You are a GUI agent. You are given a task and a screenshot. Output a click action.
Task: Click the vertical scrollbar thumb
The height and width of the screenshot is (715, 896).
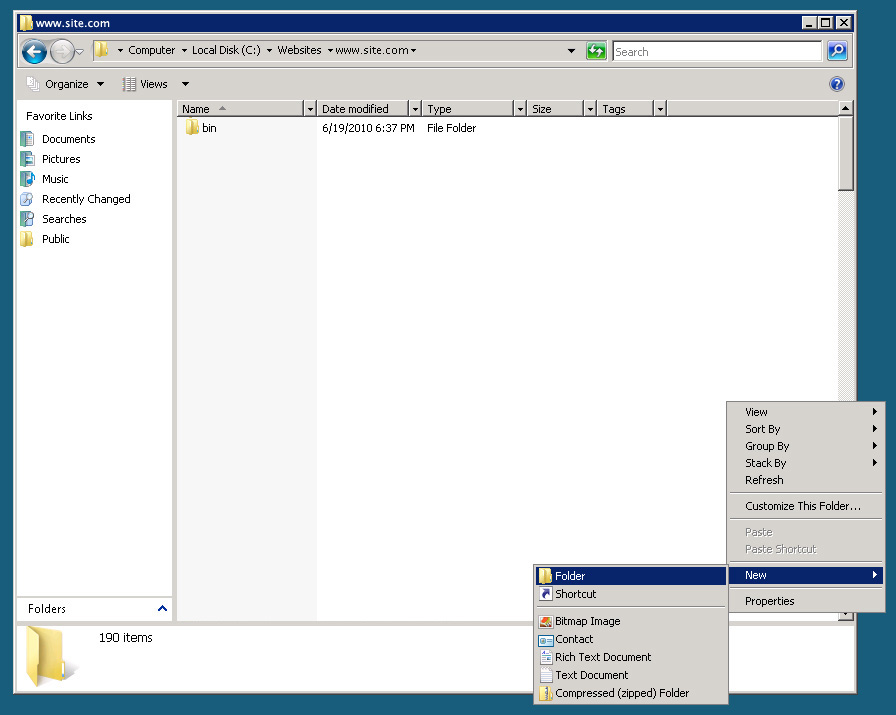coord(846,153)
